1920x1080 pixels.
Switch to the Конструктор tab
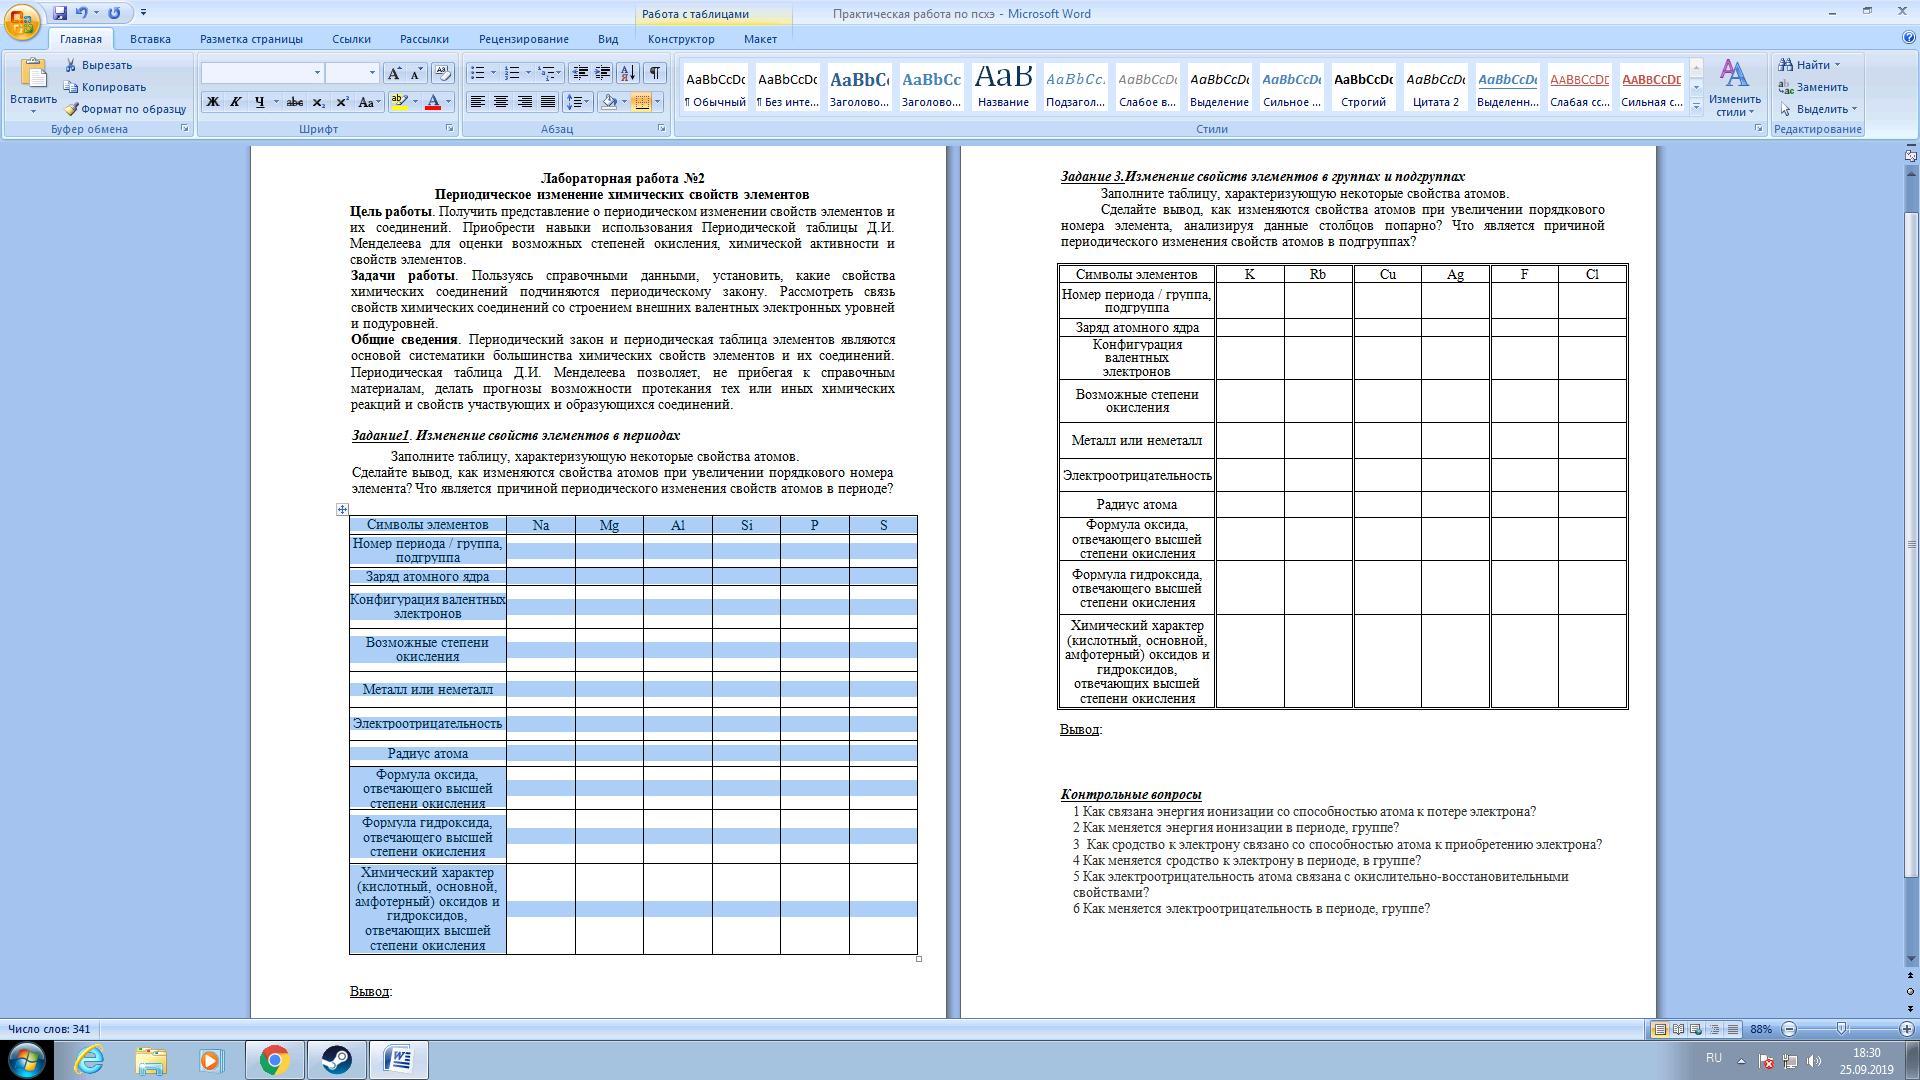coord(680,39)
